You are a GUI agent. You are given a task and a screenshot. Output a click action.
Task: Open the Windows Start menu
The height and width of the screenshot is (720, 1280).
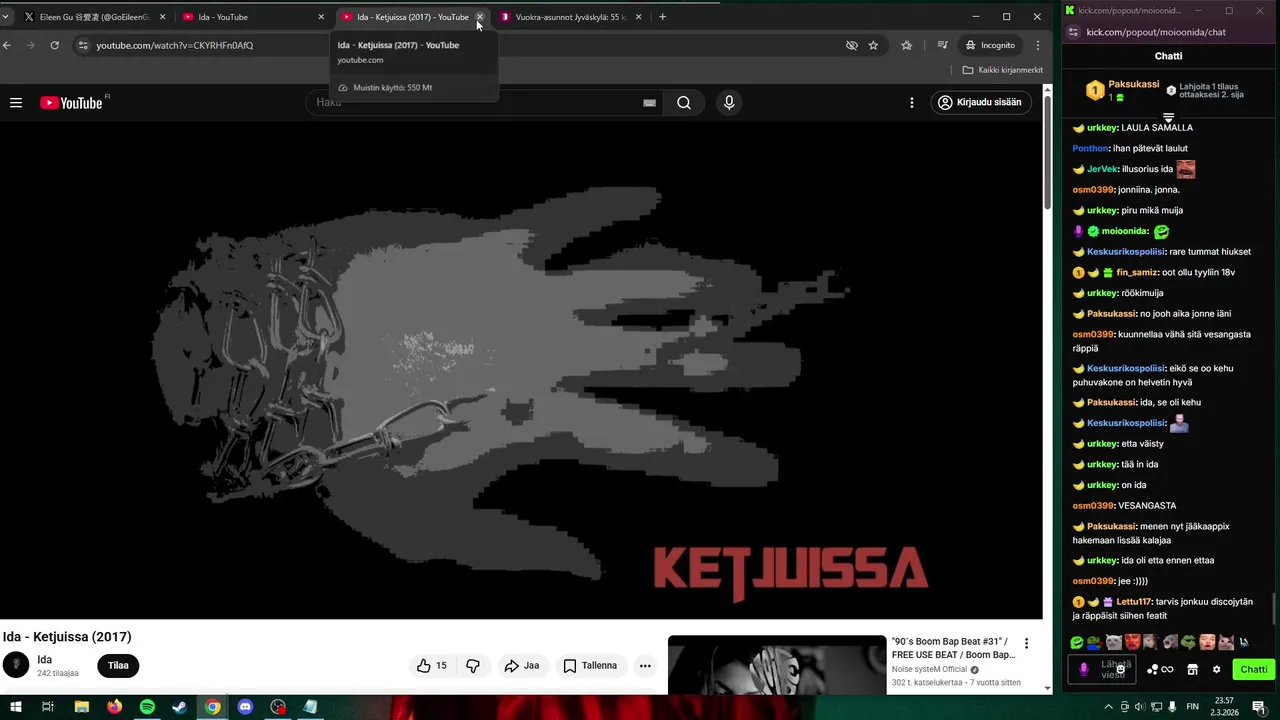tap(14, 707)
